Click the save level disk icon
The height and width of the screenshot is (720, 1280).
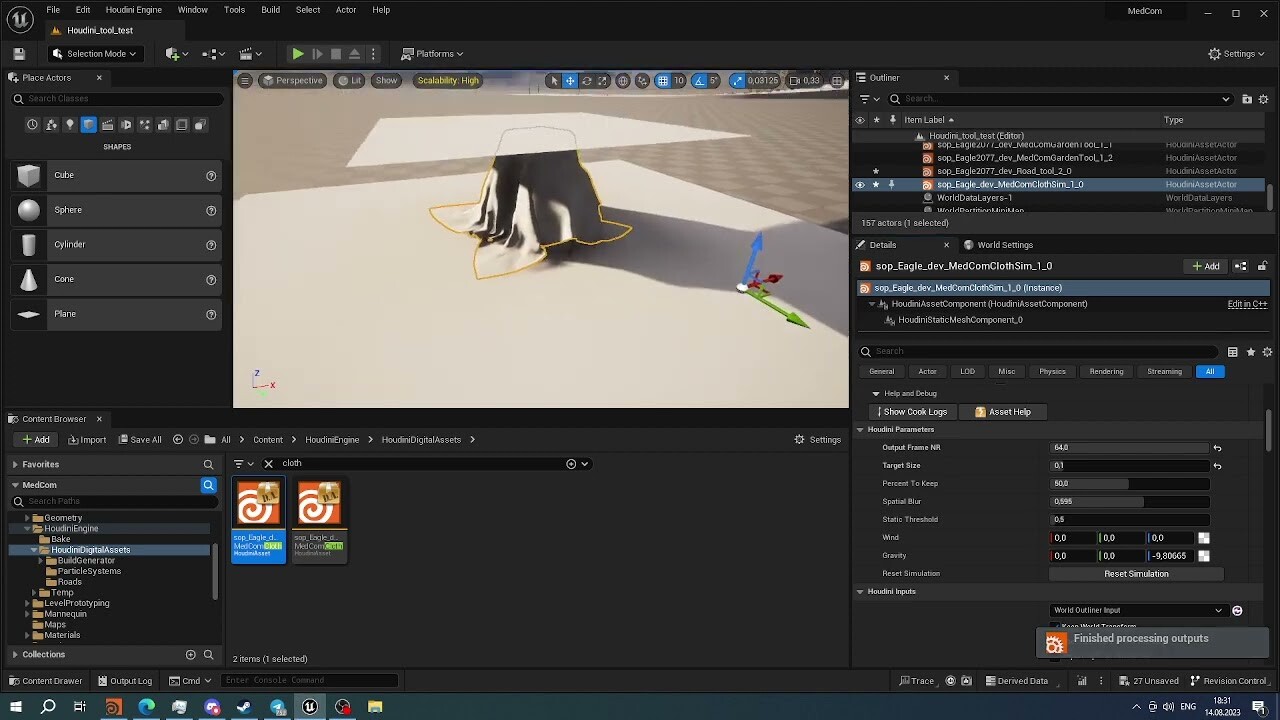[x=19, y=54]
